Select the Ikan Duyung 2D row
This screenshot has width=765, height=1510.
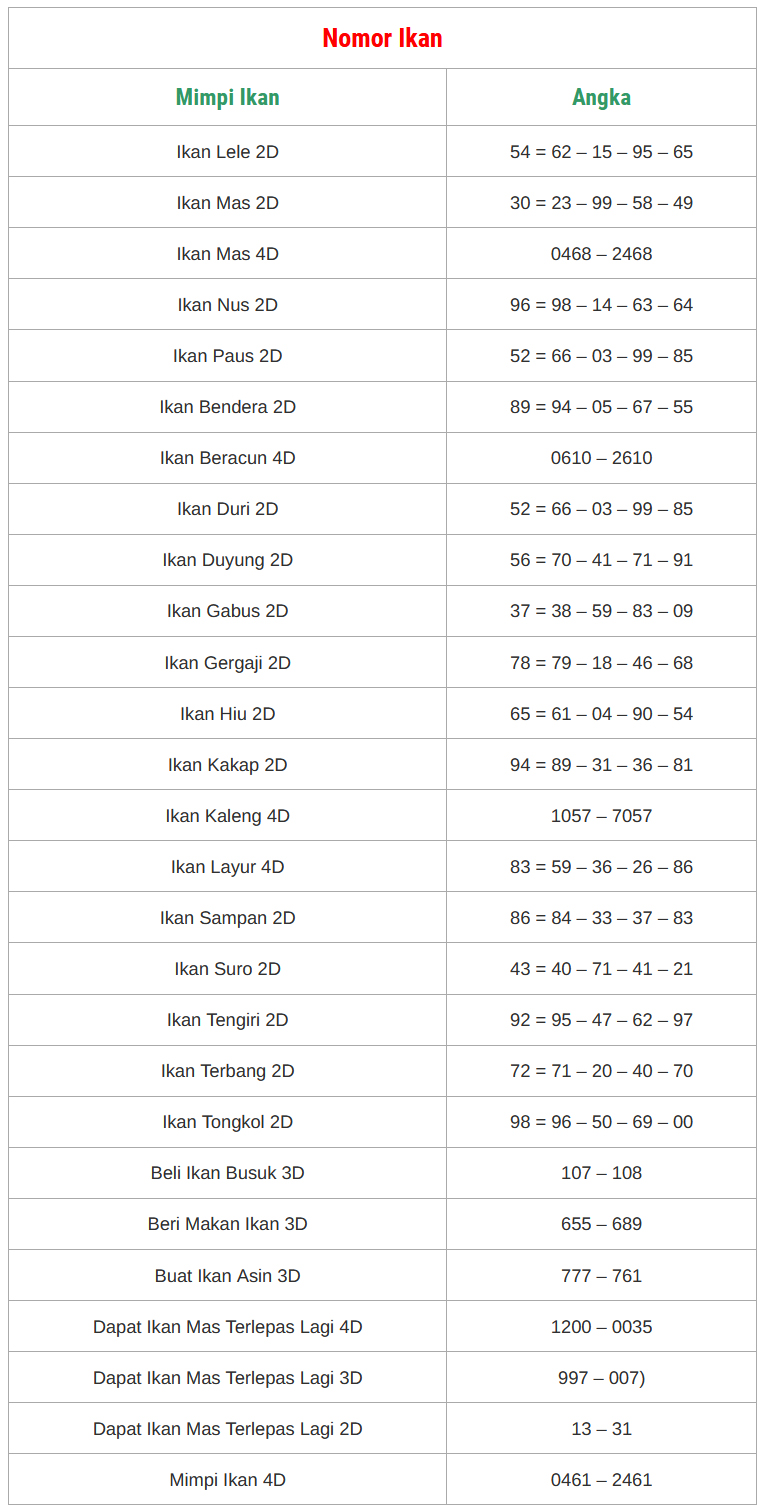click(x=227, y=560)
